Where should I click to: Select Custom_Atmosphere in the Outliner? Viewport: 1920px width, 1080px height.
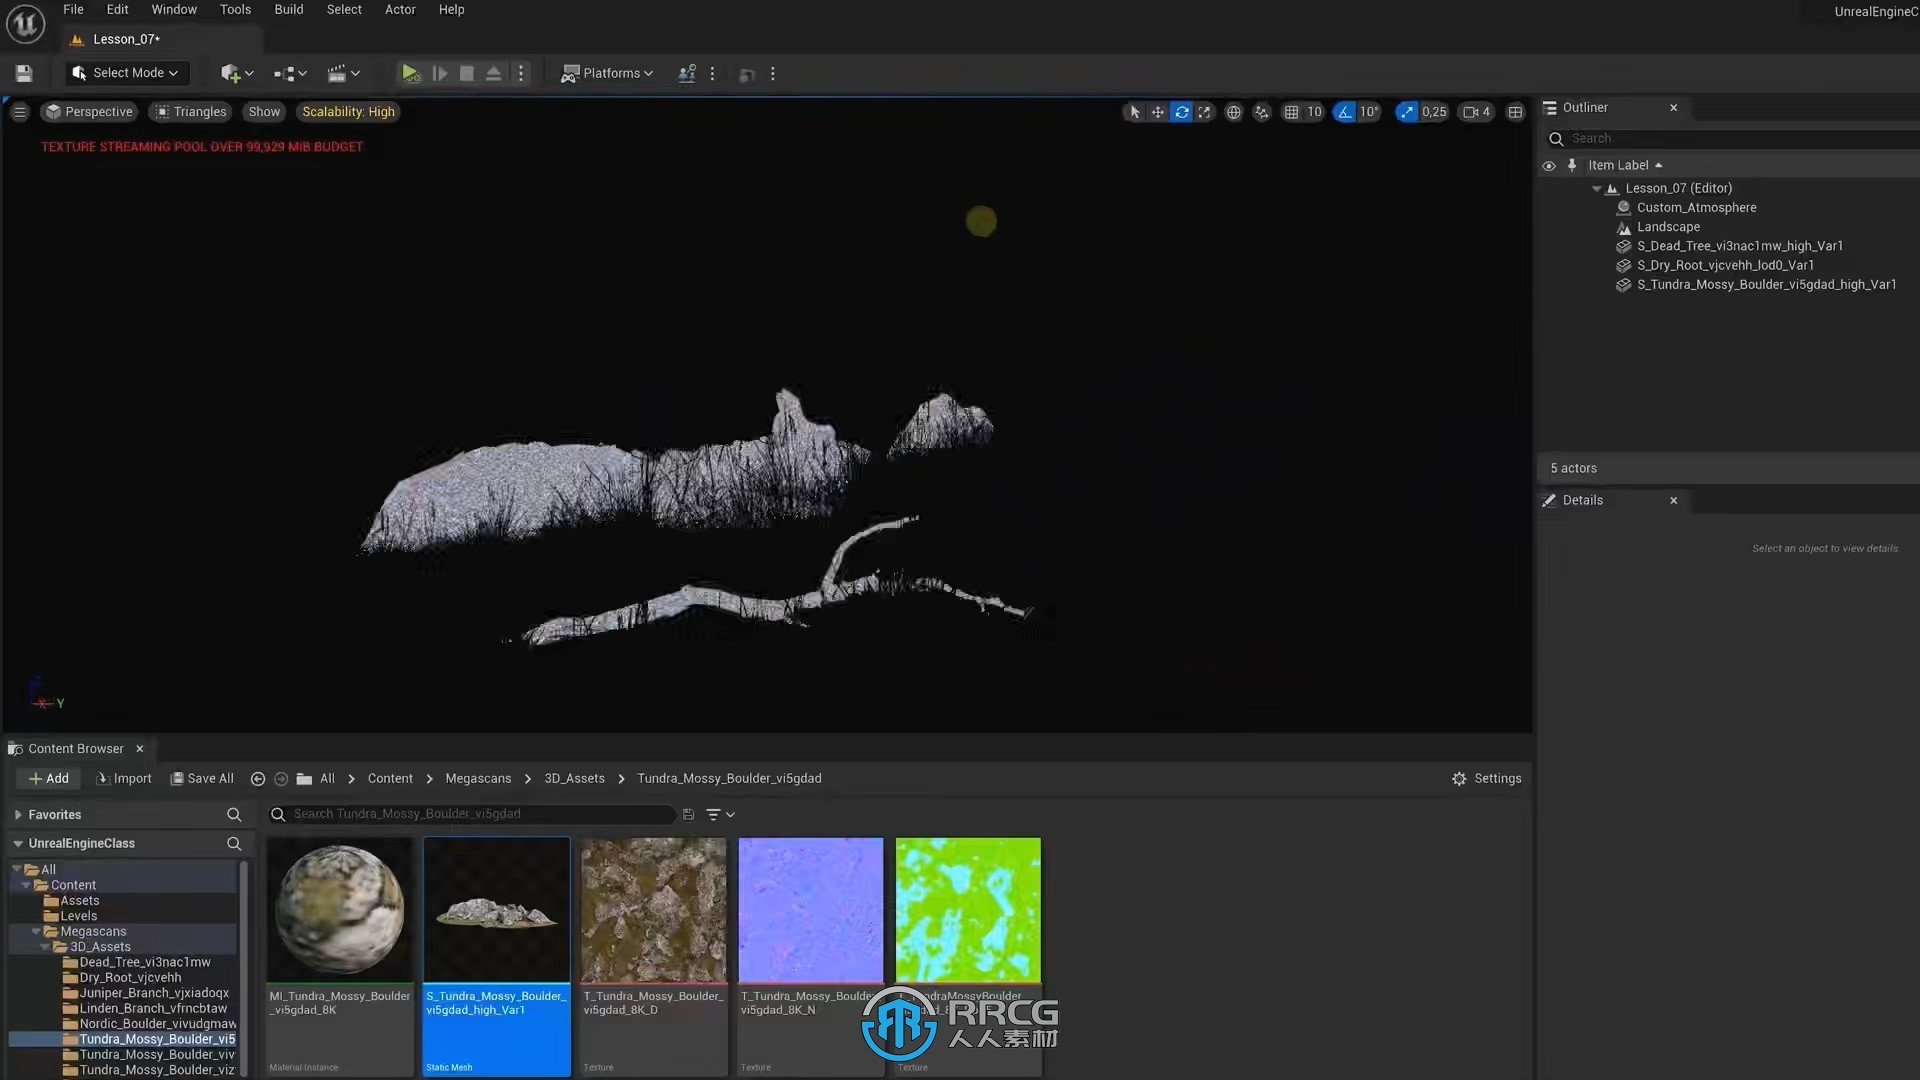coord(1696,208)
